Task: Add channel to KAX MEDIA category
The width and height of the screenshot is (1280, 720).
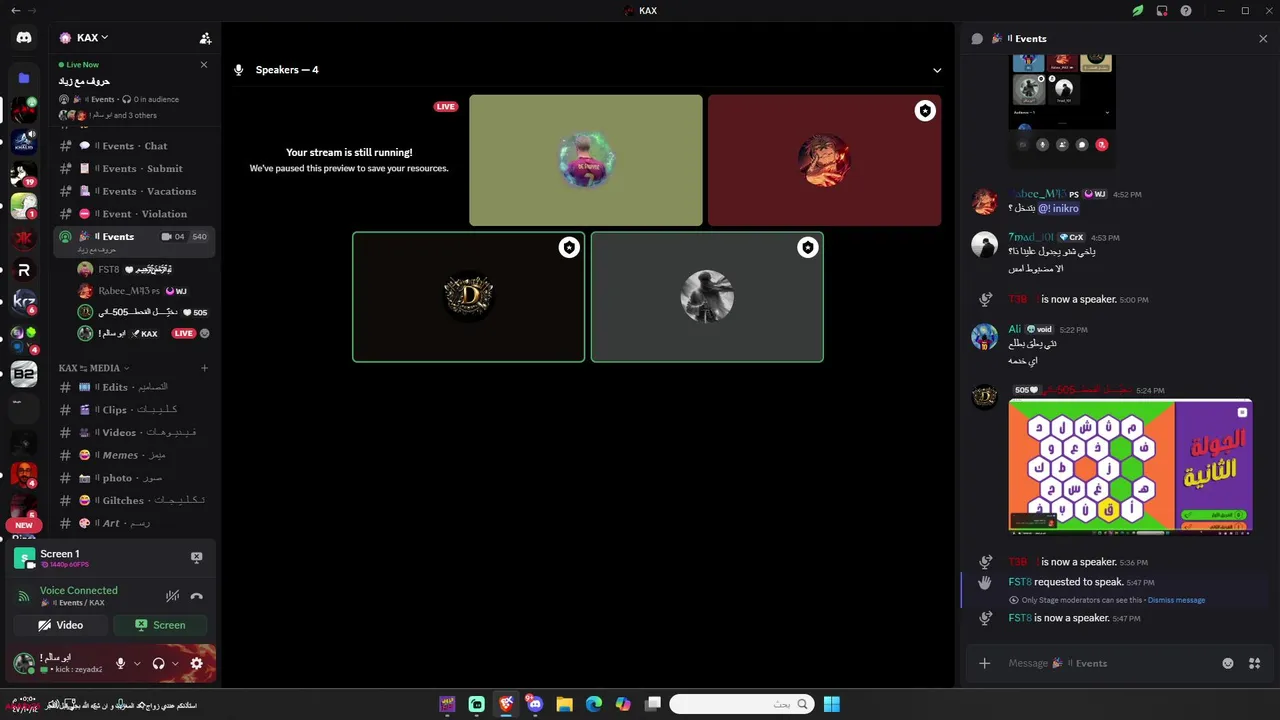Action: 204,368
